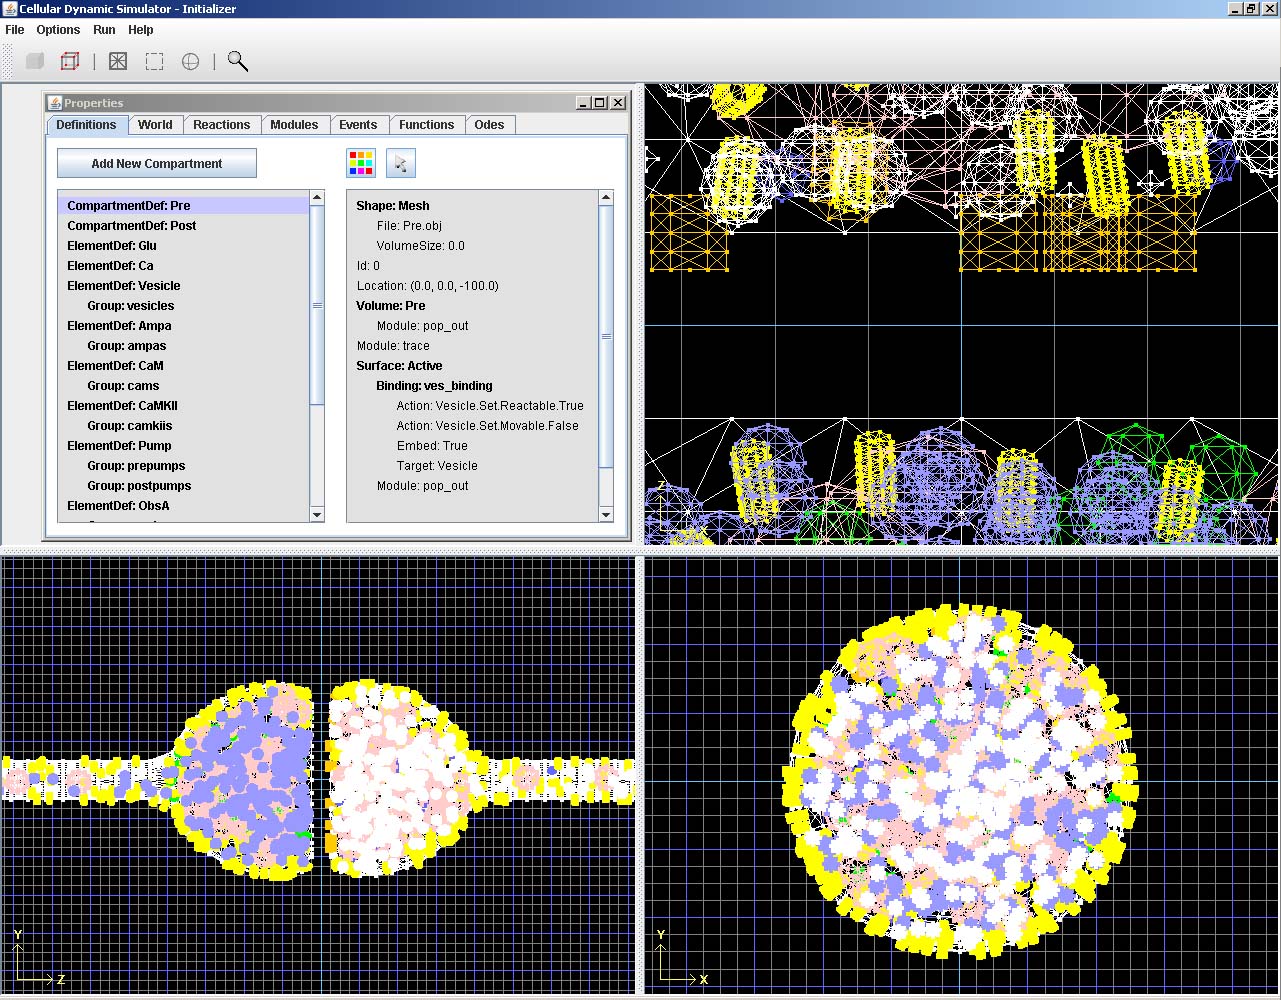This screenshot has height=1000, width=1281.
Task: Switch to the World tab
Action: coord(155,125)
